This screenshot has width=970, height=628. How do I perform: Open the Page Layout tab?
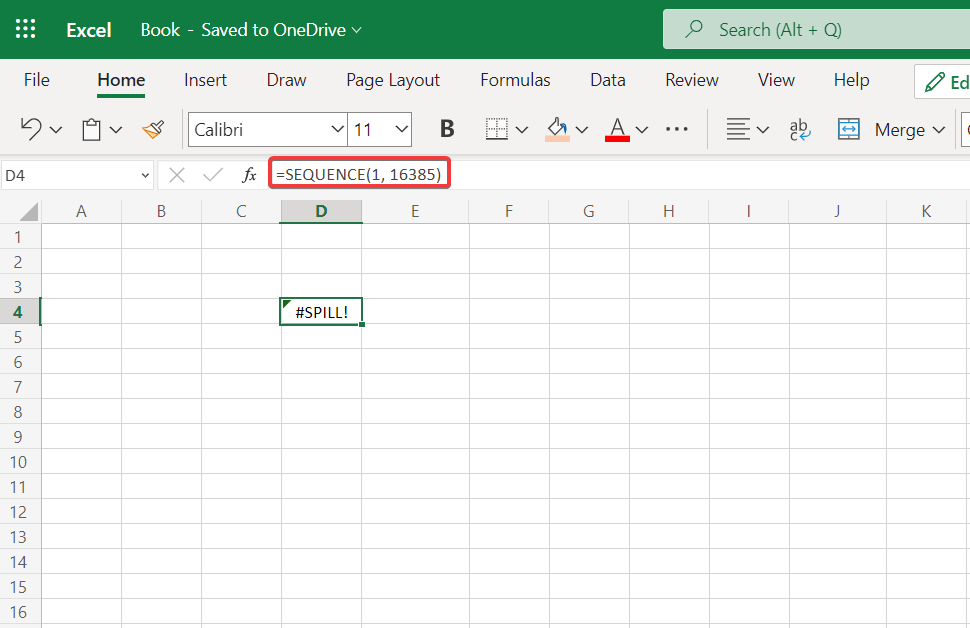393,80
